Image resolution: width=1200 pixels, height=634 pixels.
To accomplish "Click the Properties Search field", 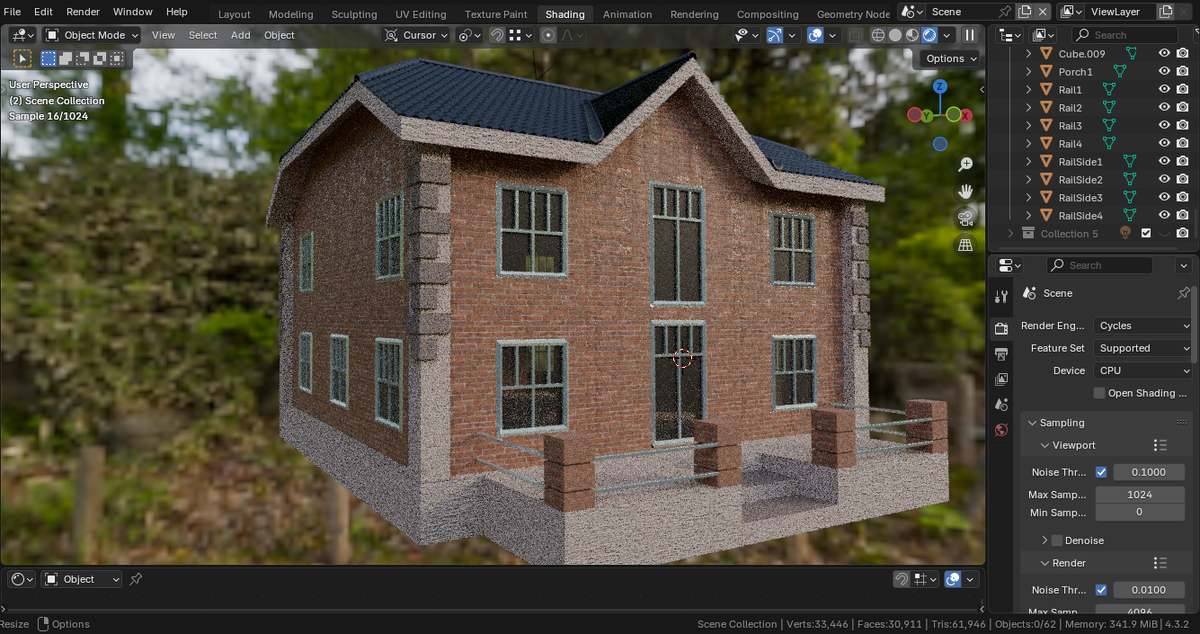I will pos(1100,265).
